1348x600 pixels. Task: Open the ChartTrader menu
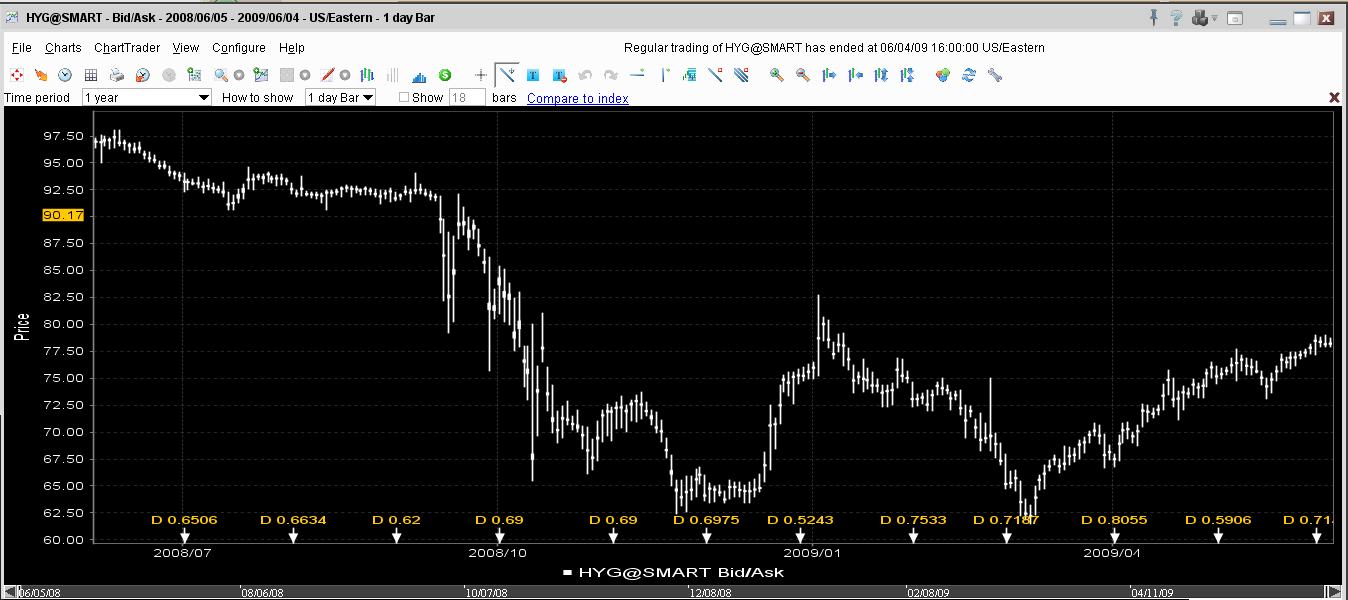click(127, 47)
